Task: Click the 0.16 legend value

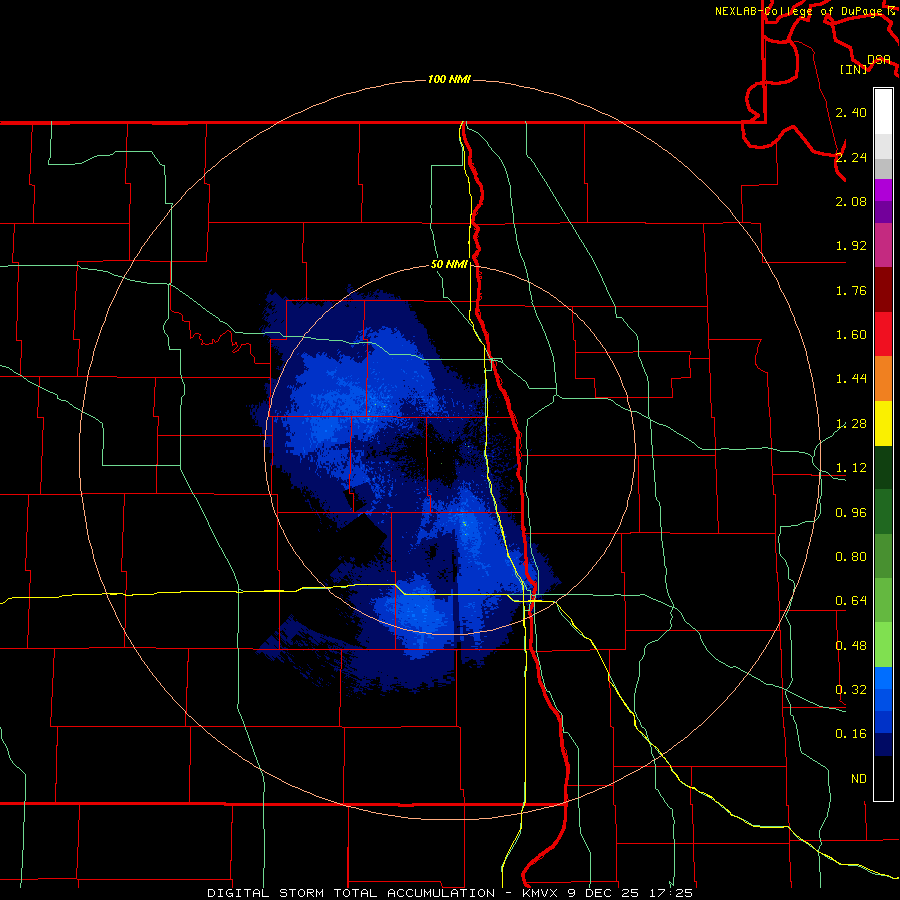Action: (851, 734)
